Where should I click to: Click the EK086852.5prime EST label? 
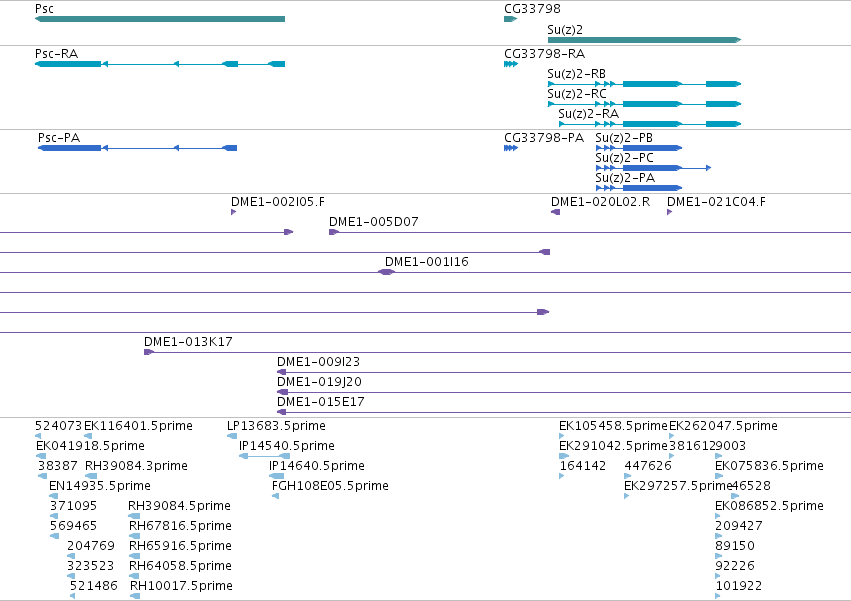tap(769, 506)
